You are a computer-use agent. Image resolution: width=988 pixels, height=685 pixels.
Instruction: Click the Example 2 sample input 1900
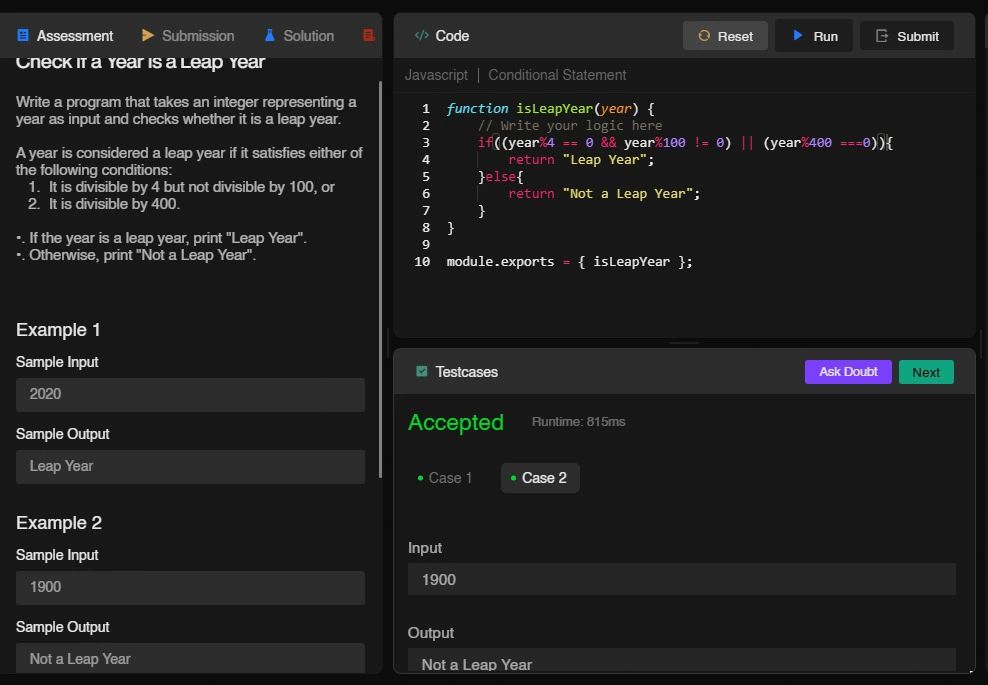pos(190,587)
